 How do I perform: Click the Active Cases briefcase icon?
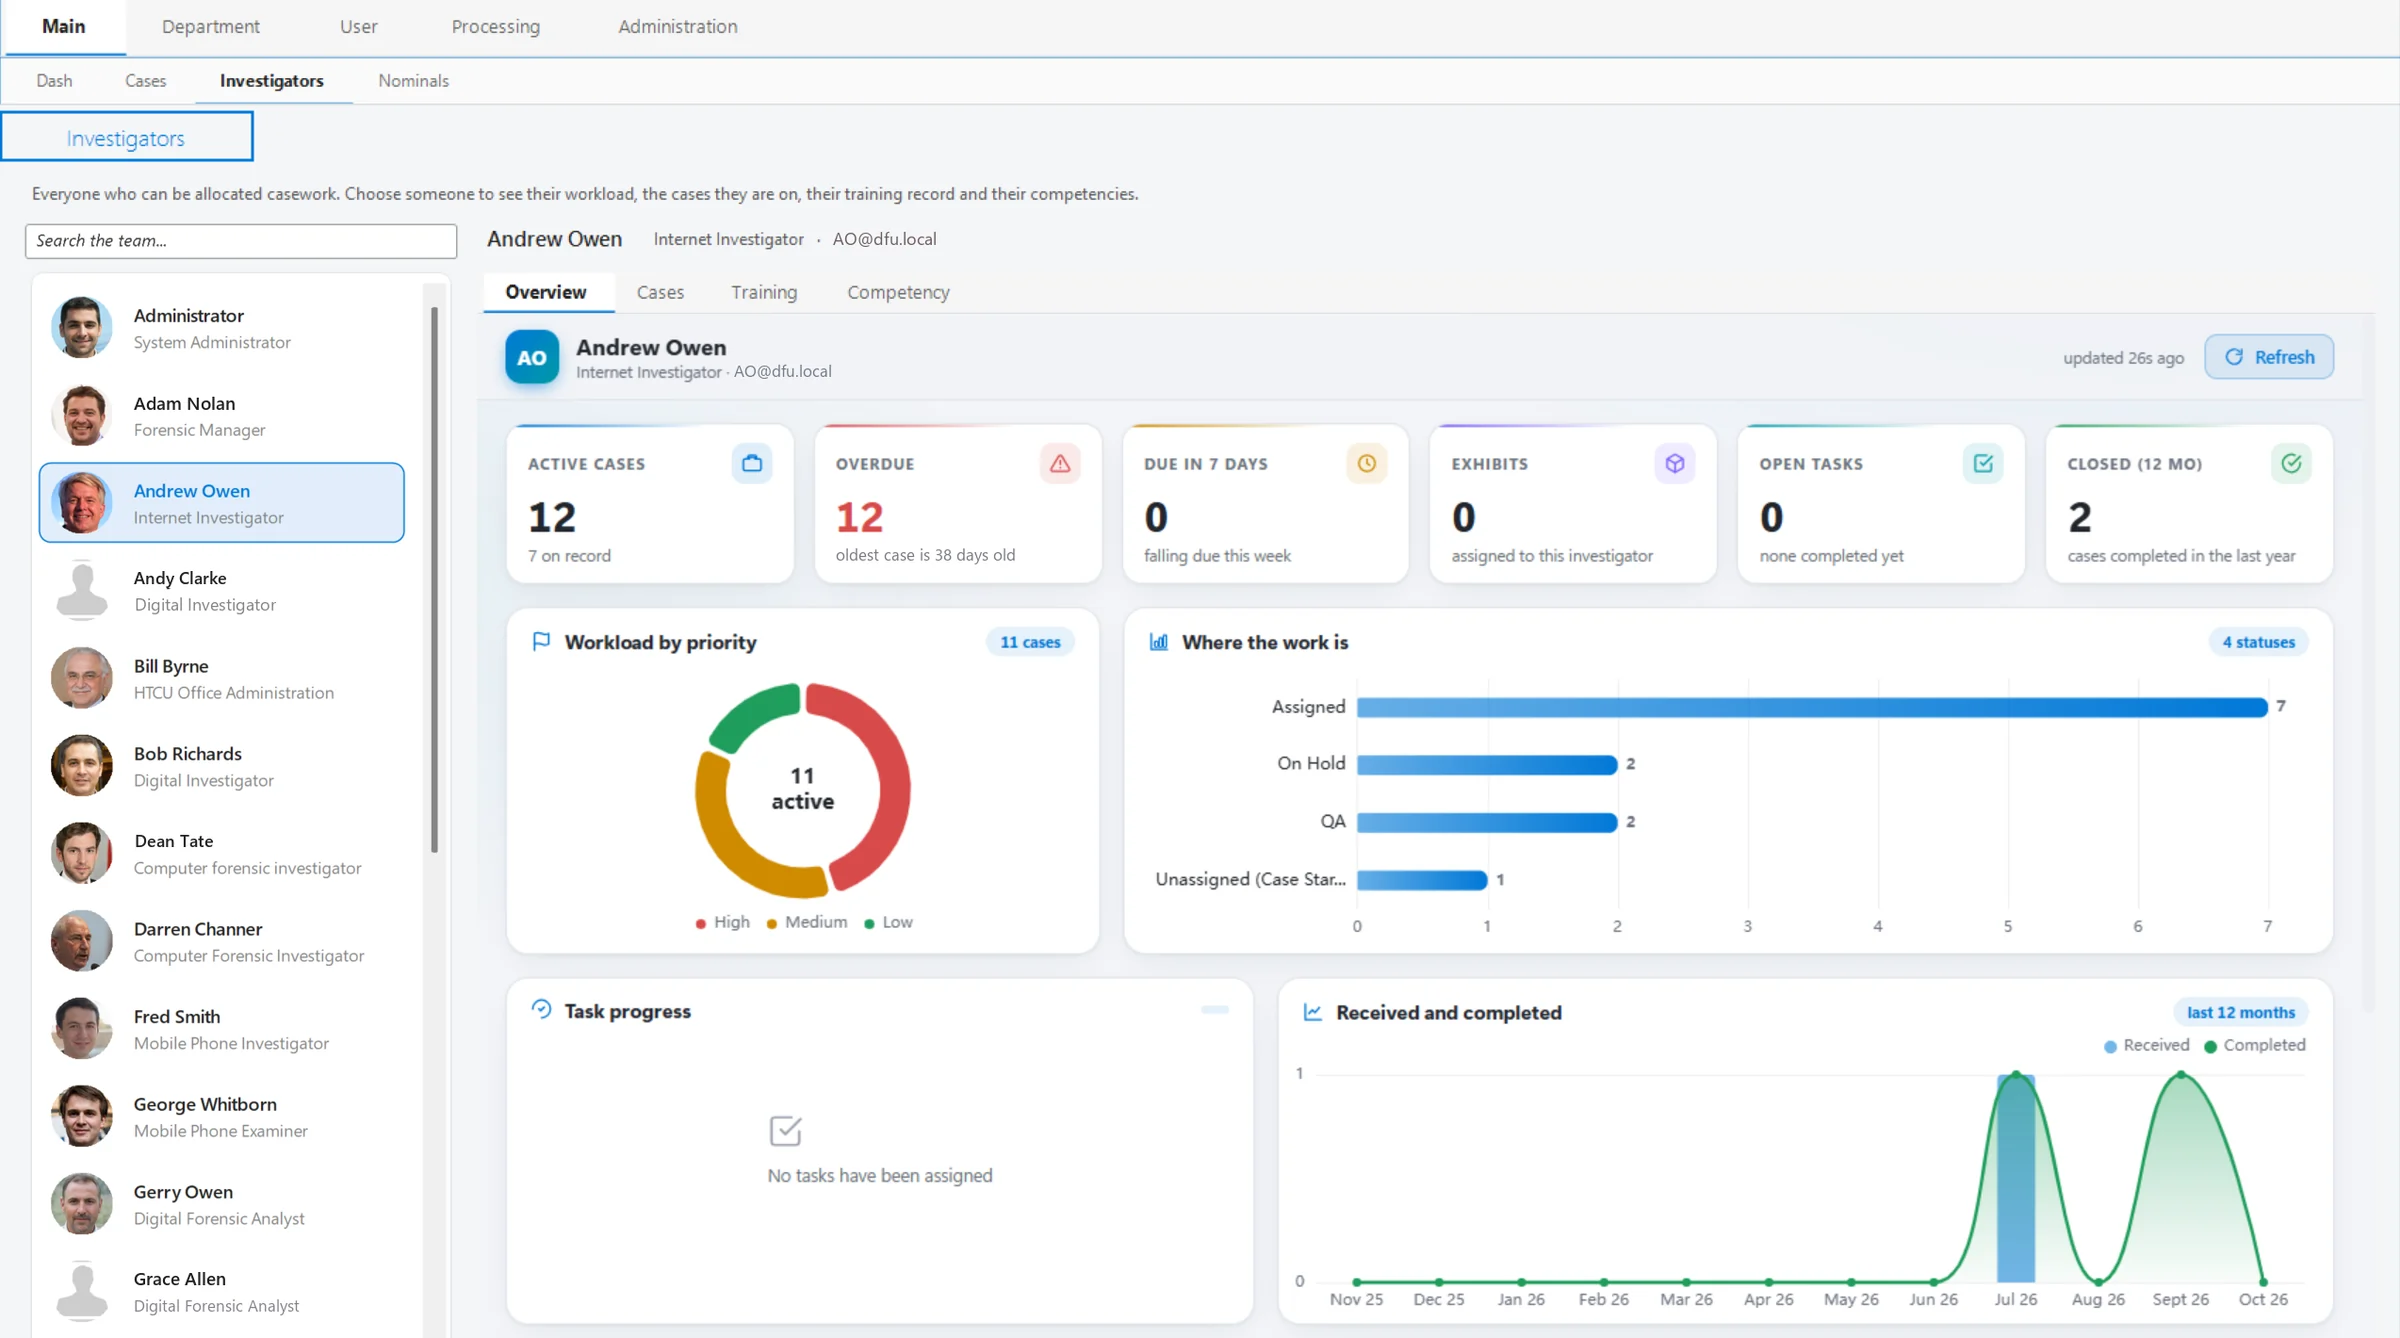click(752, 463)
